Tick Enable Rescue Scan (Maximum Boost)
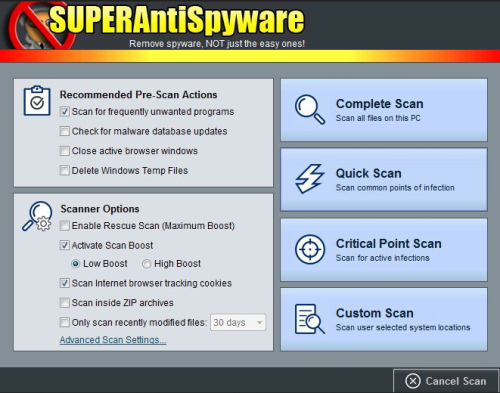This screenshot has width=500, height=393. coord(65,226)
